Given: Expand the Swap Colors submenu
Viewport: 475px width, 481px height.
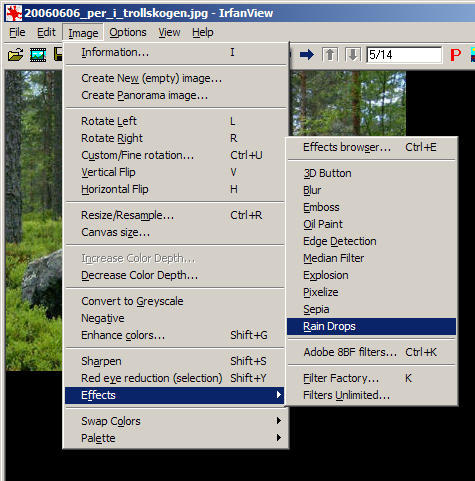Looking at the screenshot, I should tap(176, 421).
